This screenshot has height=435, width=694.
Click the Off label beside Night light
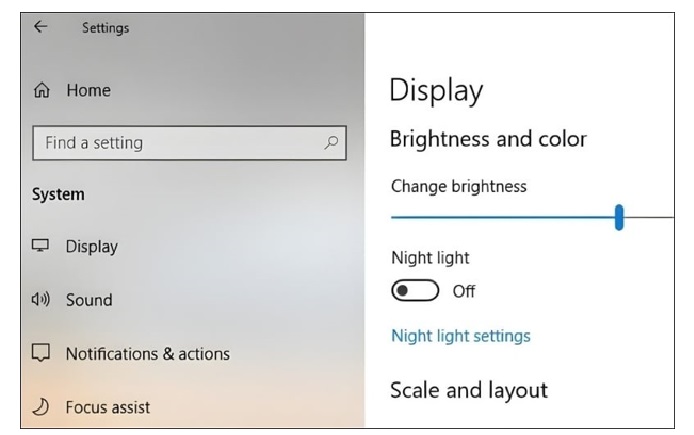(x=464, y=292)
